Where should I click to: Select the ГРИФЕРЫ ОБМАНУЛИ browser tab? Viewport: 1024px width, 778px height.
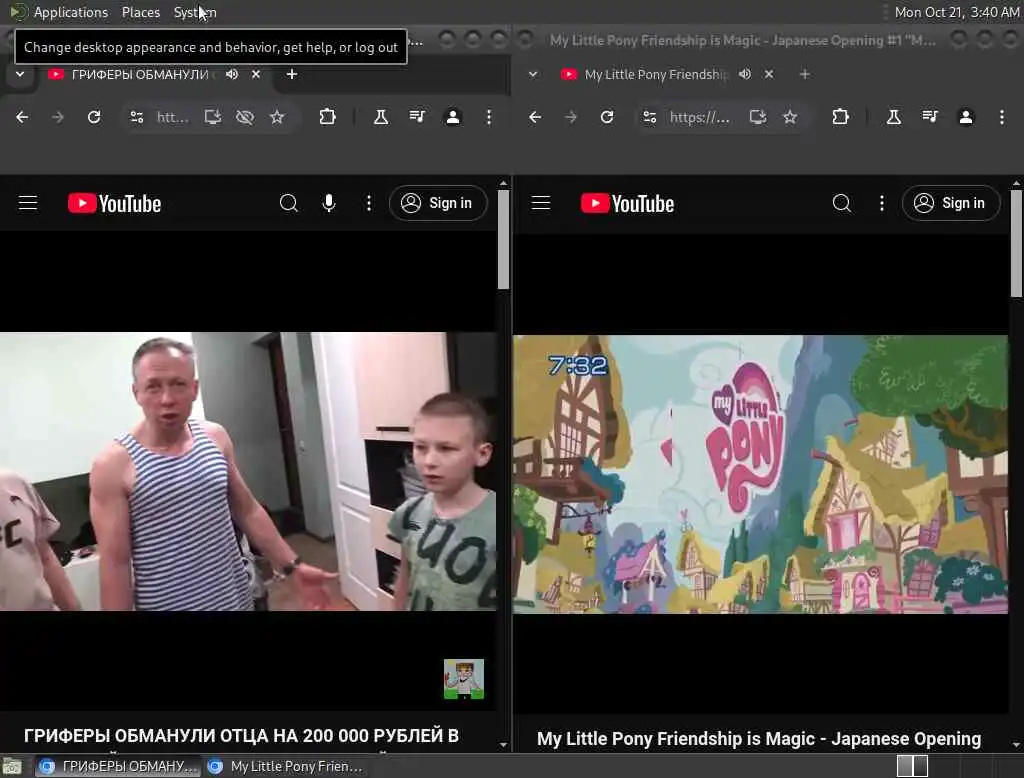[x=155, y=74]
